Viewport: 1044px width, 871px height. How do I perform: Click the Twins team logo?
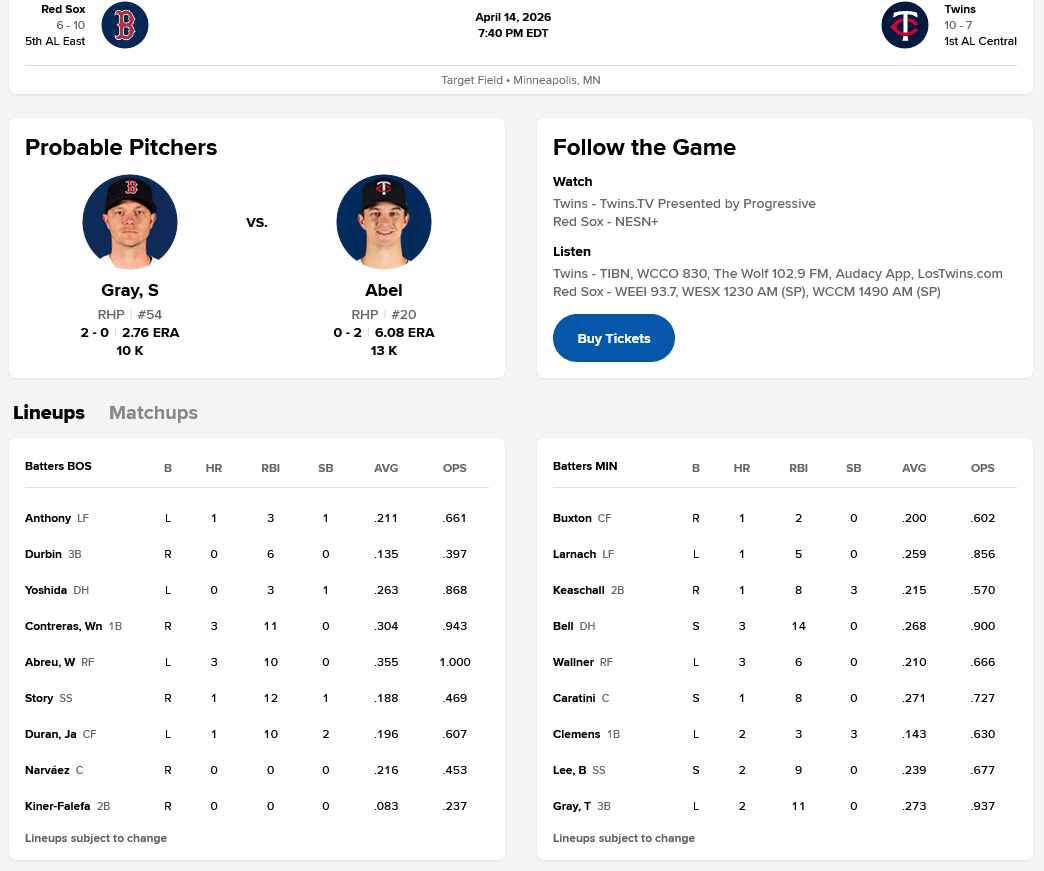pos(905,25)
